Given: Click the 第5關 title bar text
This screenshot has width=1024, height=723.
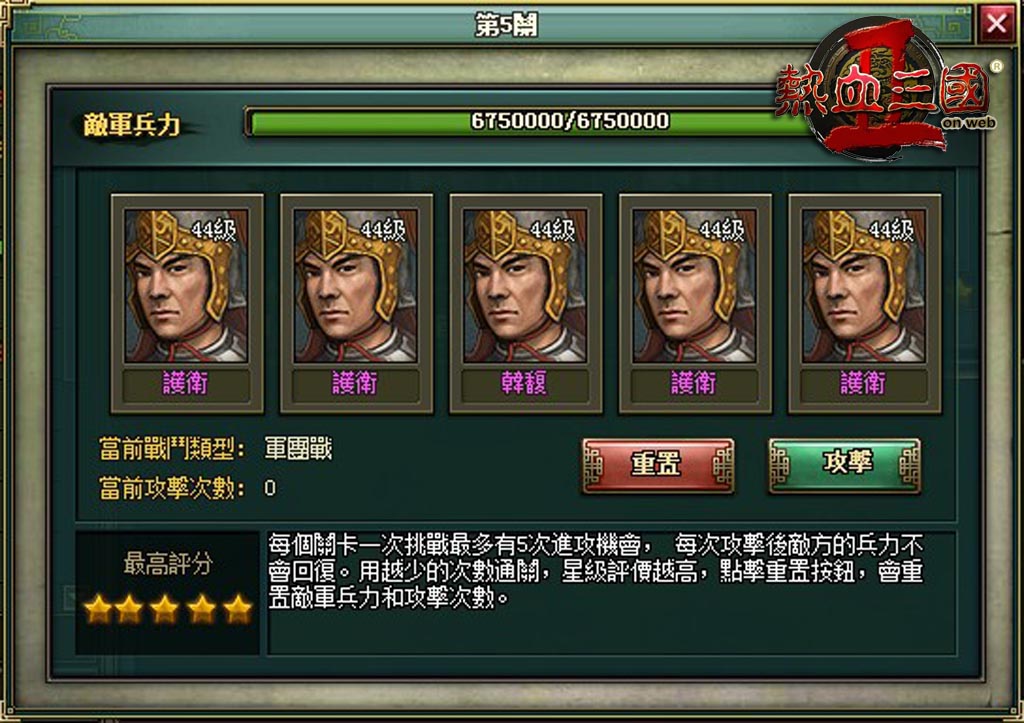Looking at the screenshot, I should click(506, 25).
